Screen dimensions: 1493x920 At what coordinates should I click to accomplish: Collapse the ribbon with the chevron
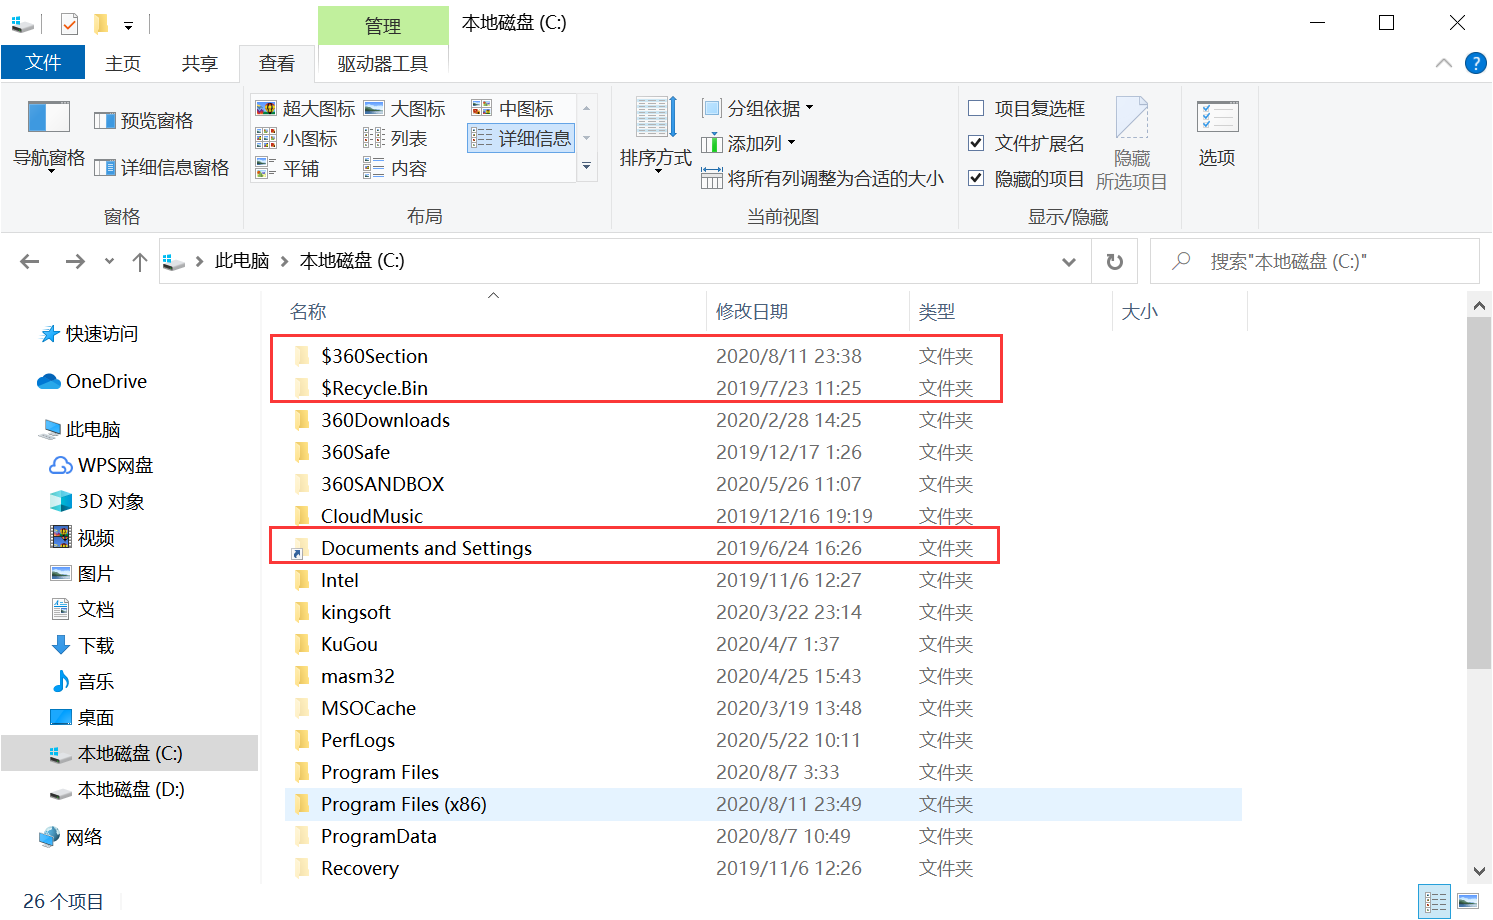(x=1443, y=63)
